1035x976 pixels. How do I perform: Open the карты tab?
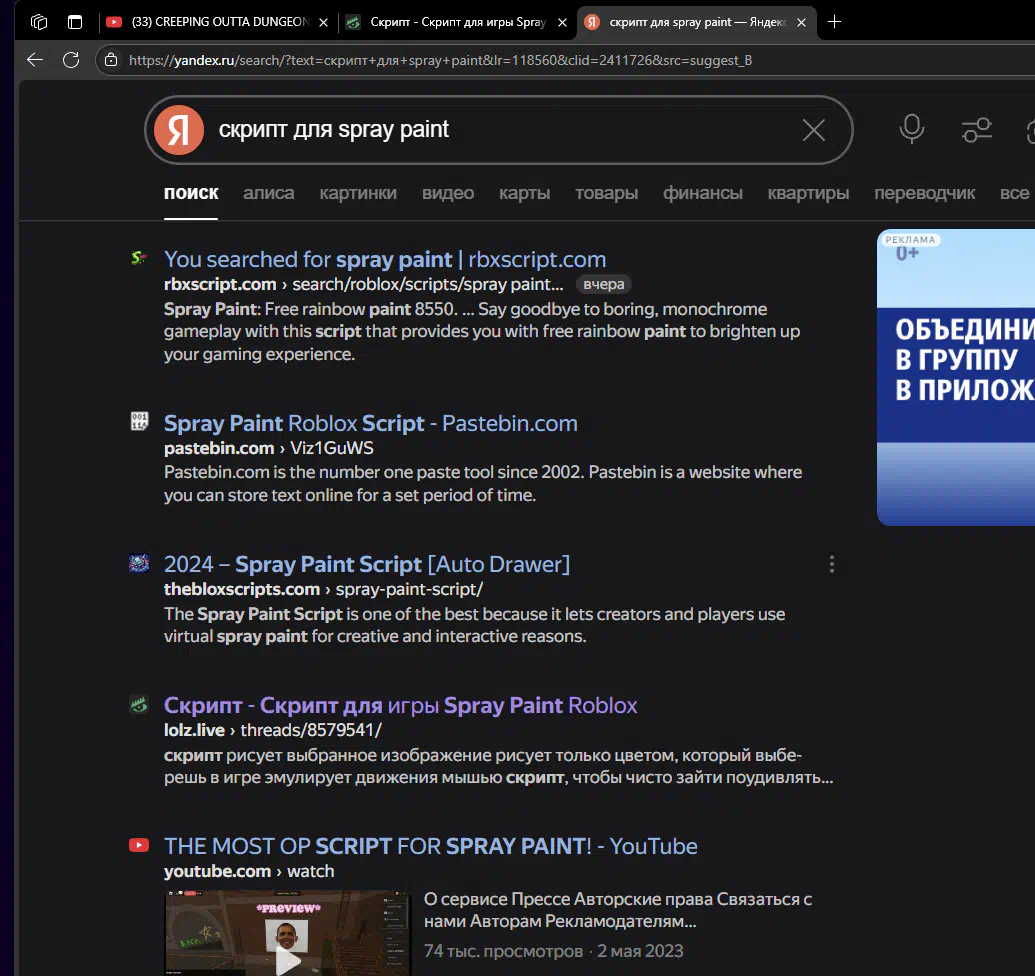coord(524,193)
